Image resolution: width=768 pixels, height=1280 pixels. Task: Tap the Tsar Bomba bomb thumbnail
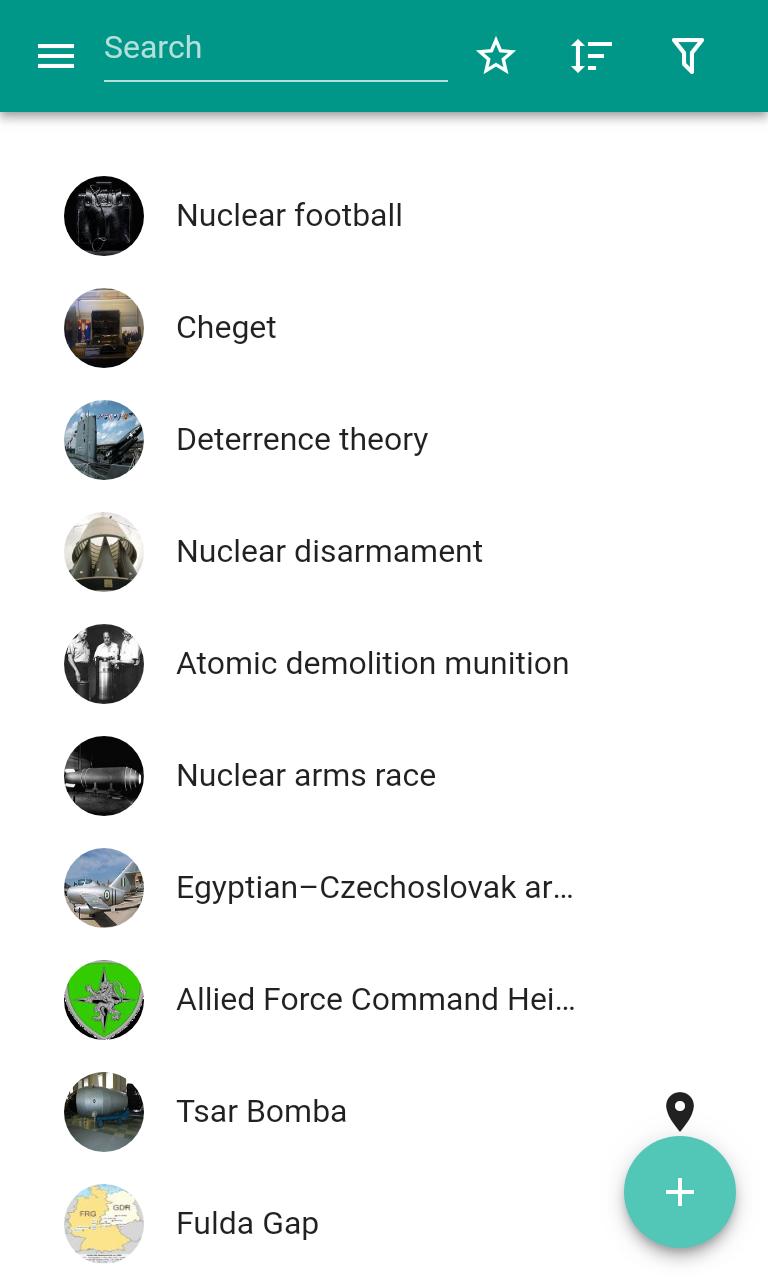pos(104,1112)
